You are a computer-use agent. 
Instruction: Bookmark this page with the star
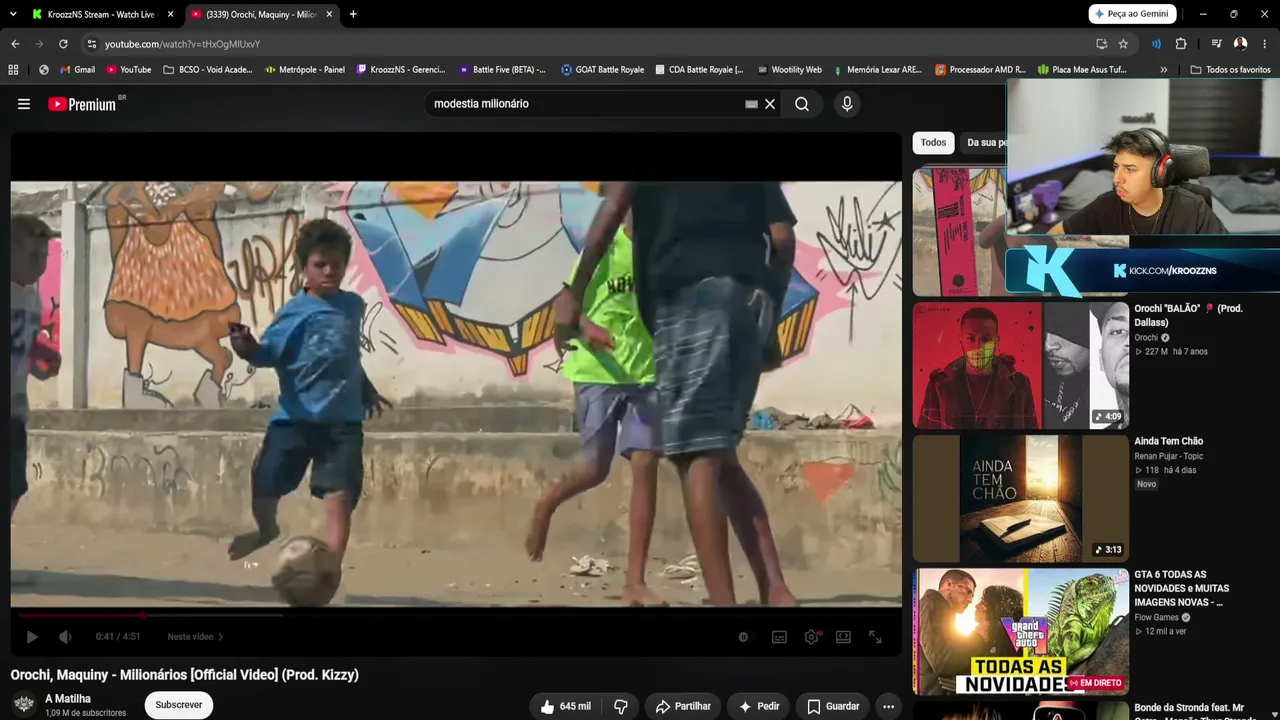pos(1123,44)
